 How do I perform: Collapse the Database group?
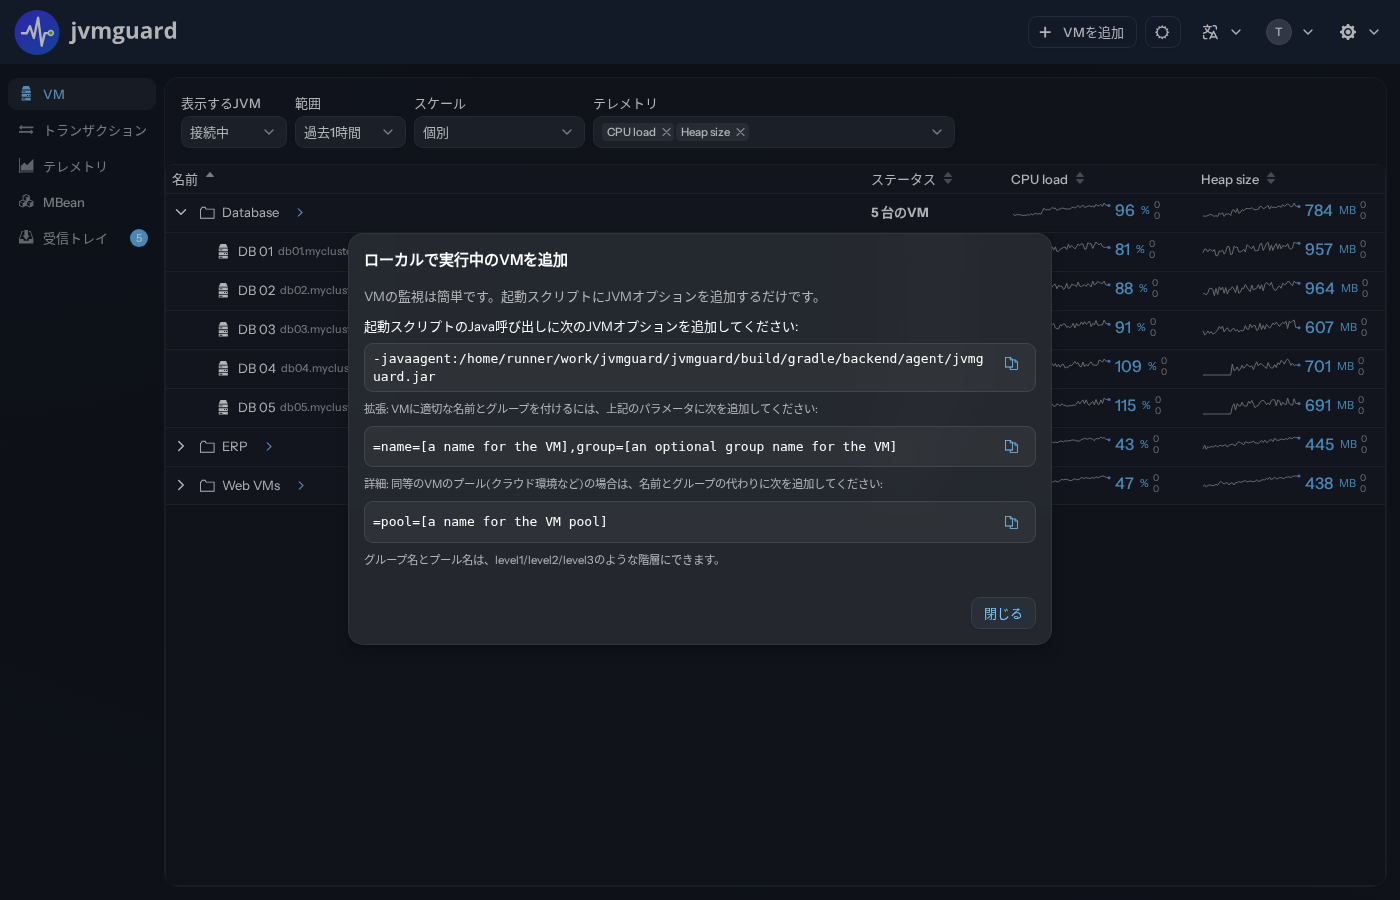point(181,212)
